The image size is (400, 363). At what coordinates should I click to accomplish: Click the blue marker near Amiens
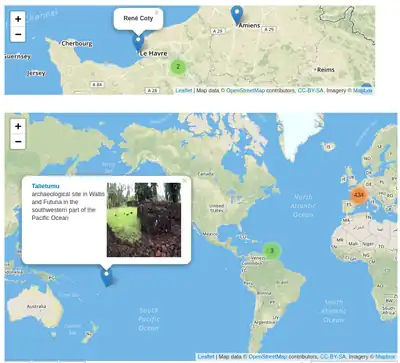[x=237, y=14]
